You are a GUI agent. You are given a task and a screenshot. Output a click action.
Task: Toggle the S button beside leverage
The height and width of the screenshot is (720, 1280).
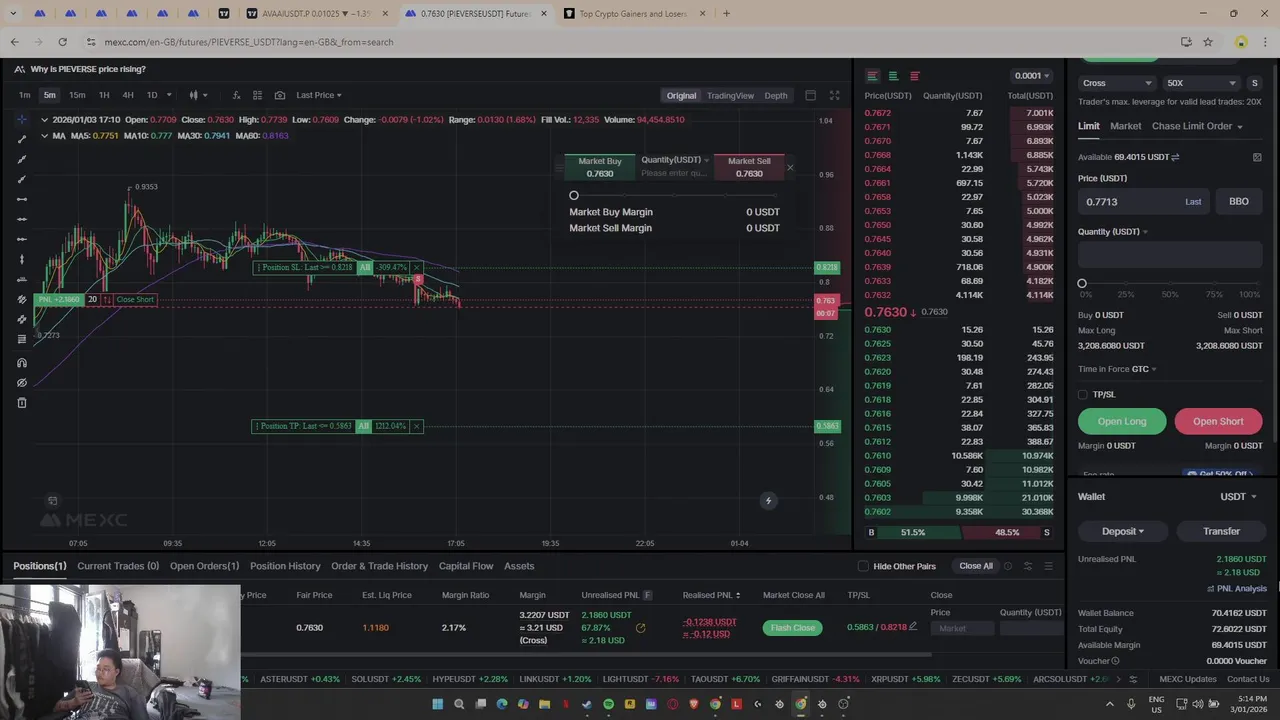tap(1255, 83)
